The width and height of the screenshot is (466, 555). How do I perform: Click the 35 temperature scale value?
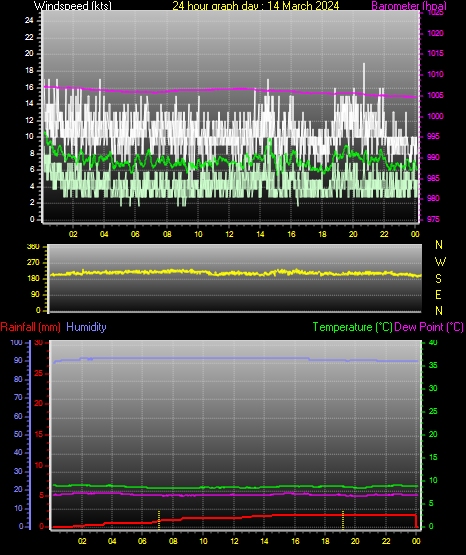[433, 365]
